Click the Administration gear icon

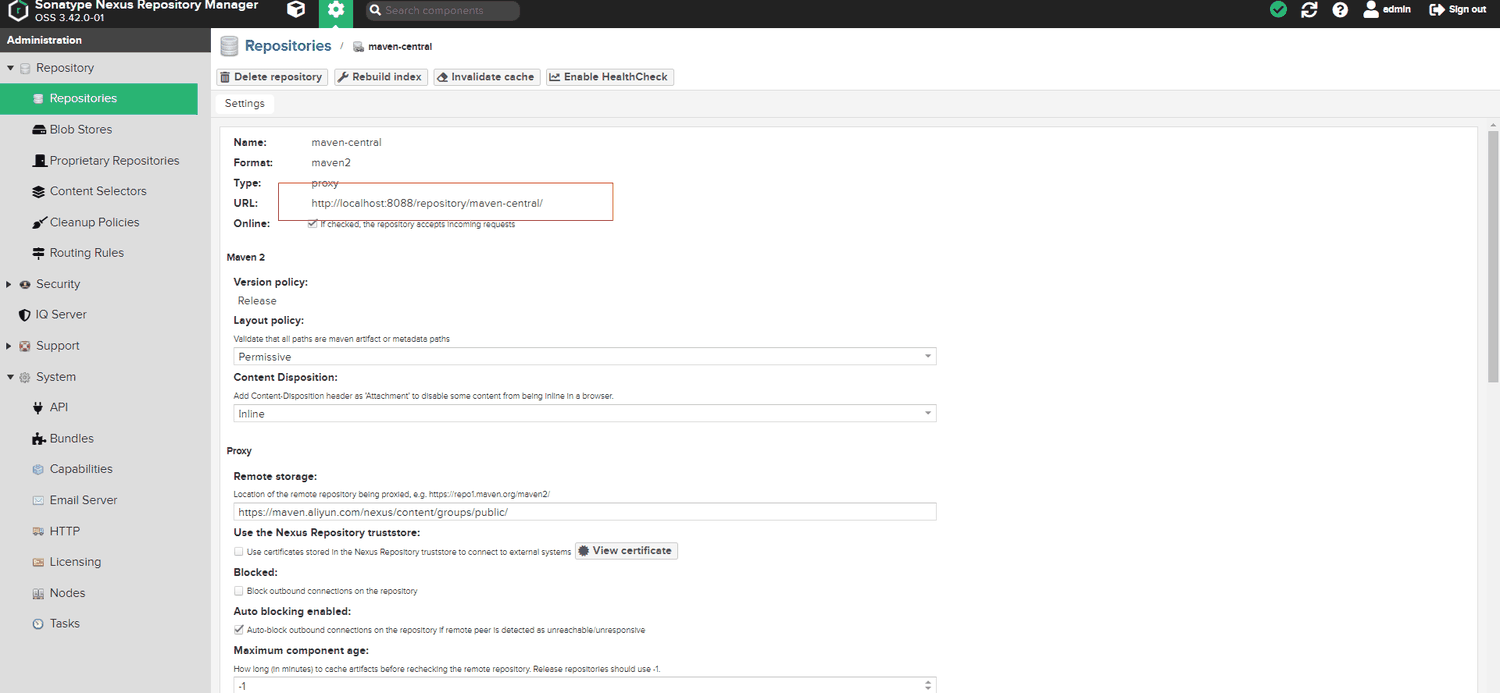(336, 10)
